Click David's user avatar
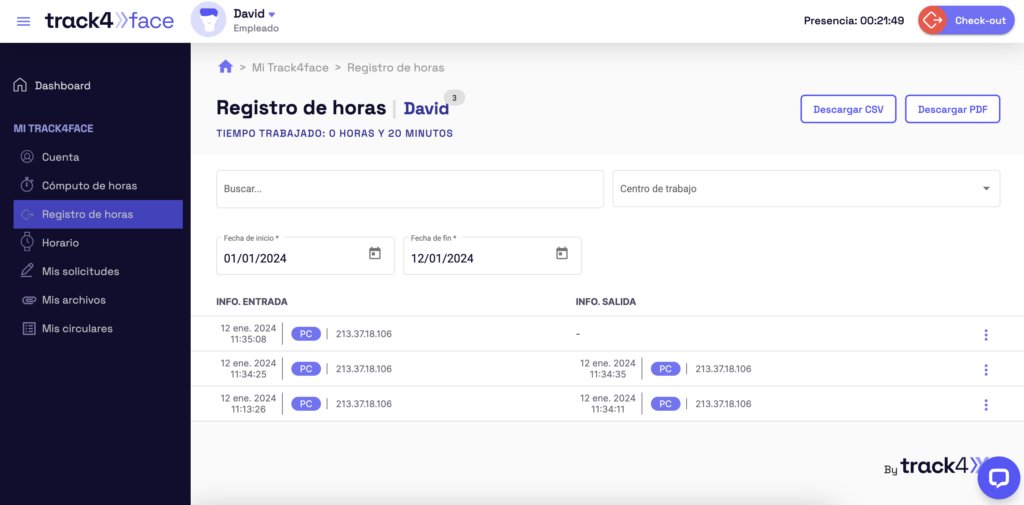The height and width of the screenshot is (505, 1024). click(208, 21)
